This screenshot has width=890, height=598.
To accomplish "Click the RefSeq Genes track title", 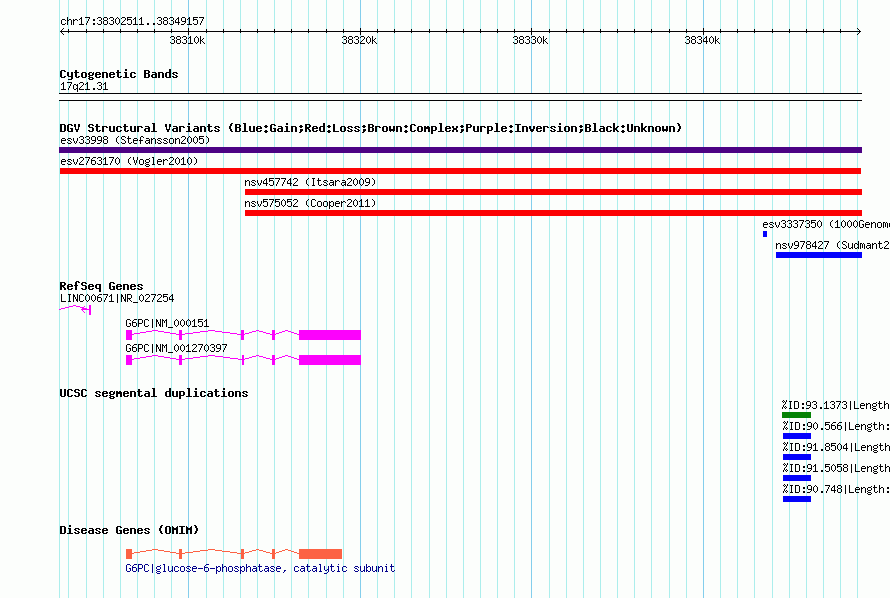I will click(x=101, y=286).
